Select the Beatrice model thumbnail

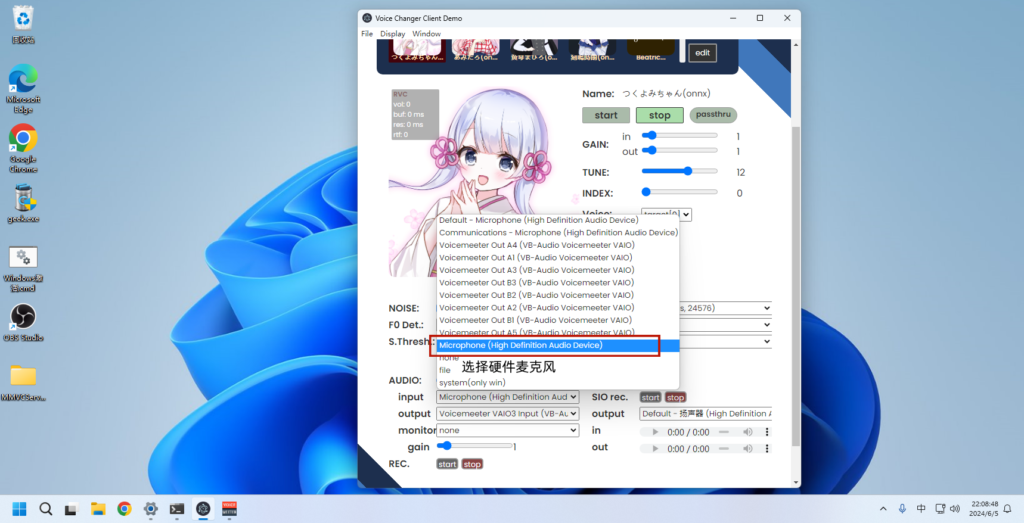651,51
